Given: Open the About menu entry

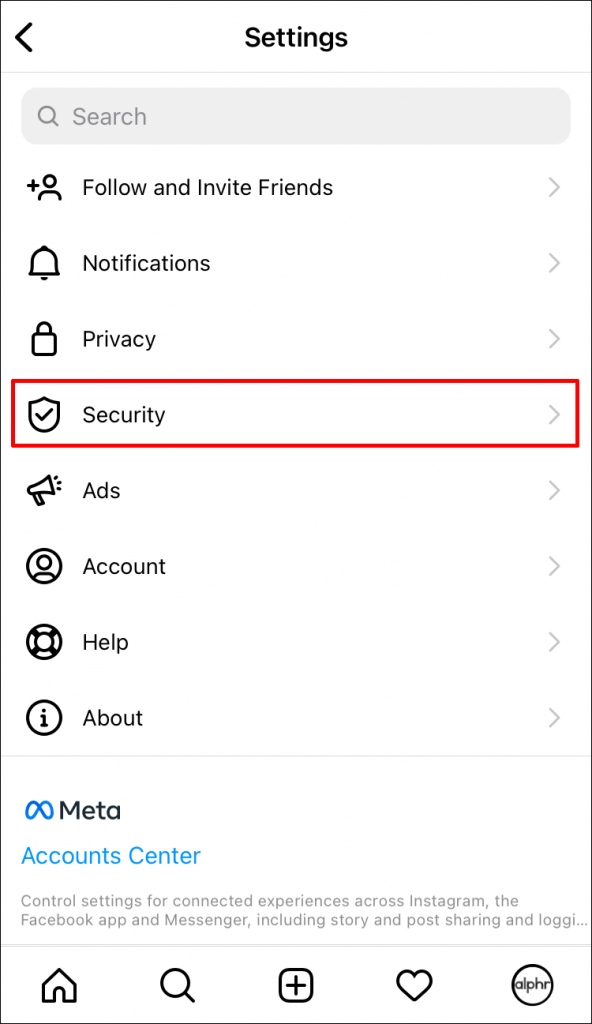Looking at the screenshot, I should point(112,717).
